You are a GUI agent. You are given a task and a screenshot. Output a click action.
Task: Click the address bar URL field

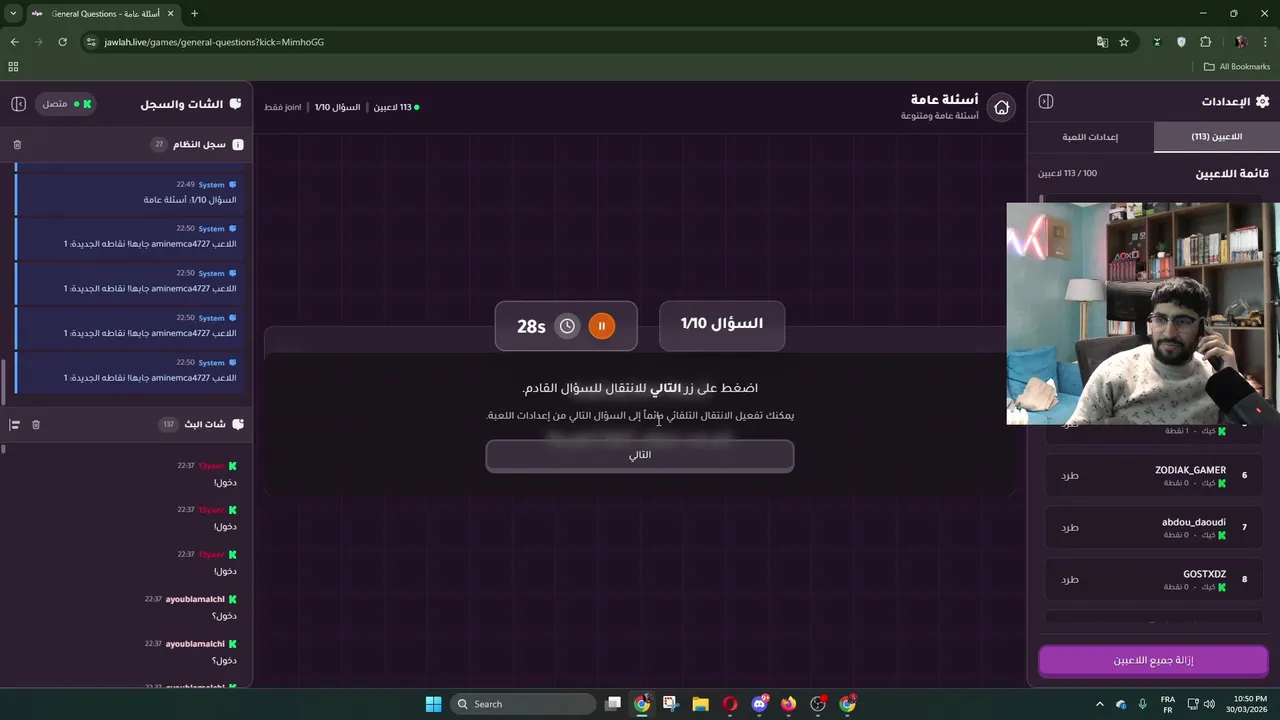tap(590, 42)
